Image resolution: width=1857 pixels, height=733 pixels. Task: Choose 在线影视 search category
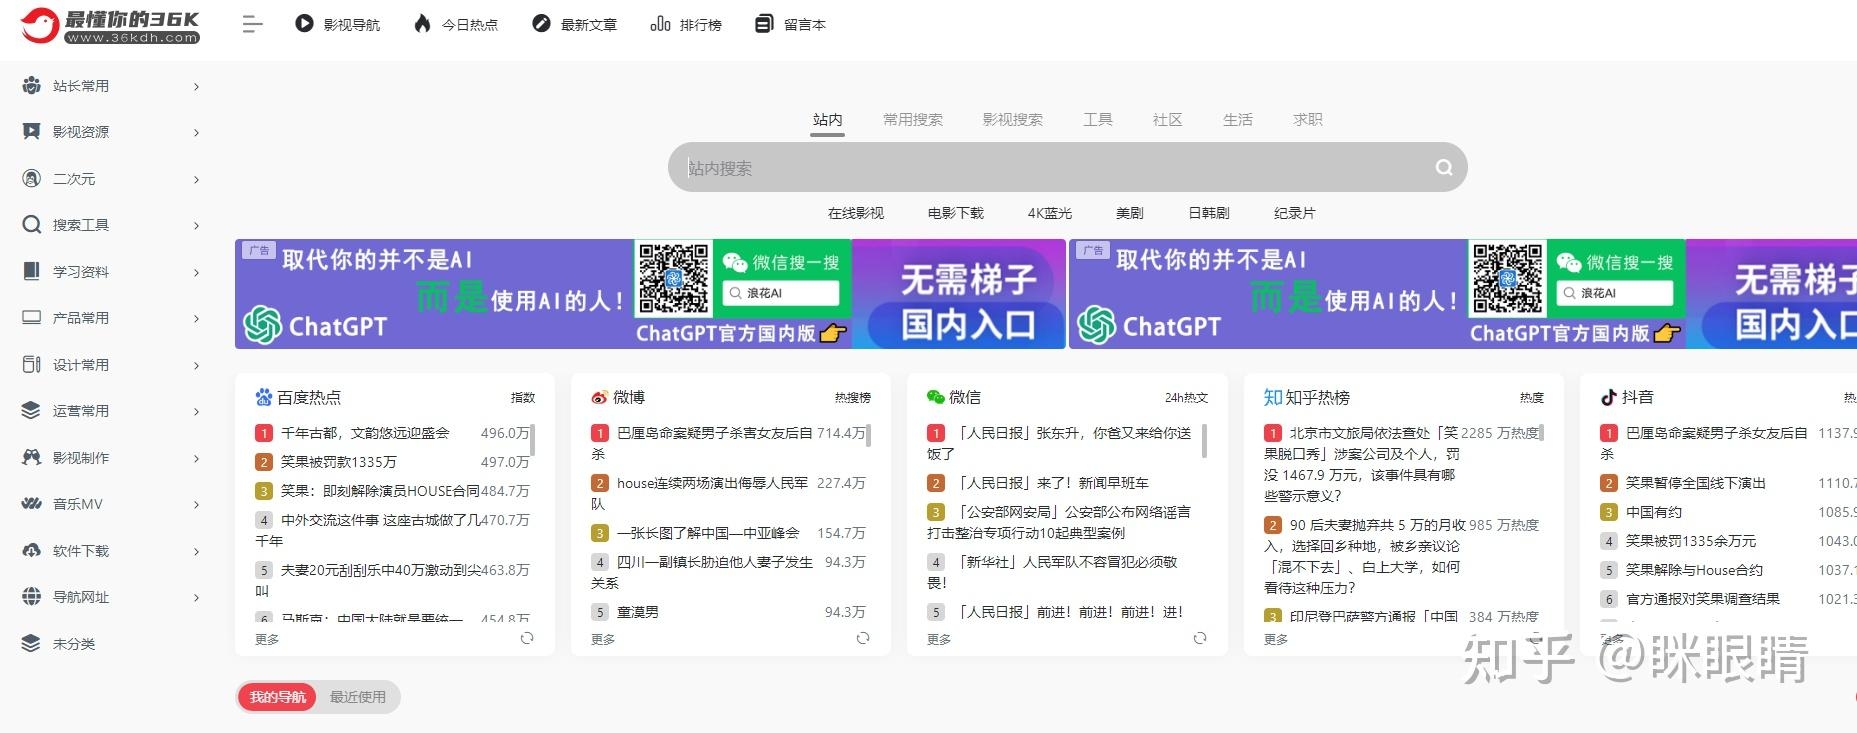point(856,213)
